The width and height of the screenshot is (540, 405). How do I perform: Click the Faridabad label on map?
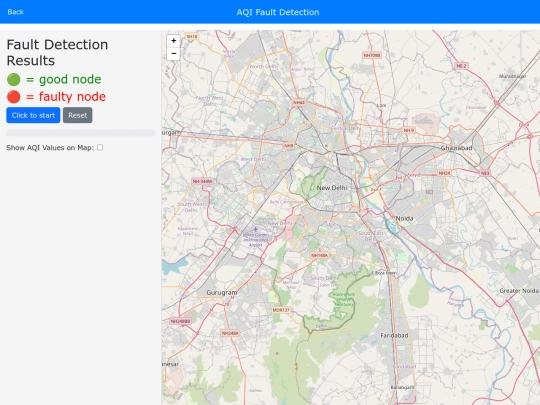click(394, 335)
